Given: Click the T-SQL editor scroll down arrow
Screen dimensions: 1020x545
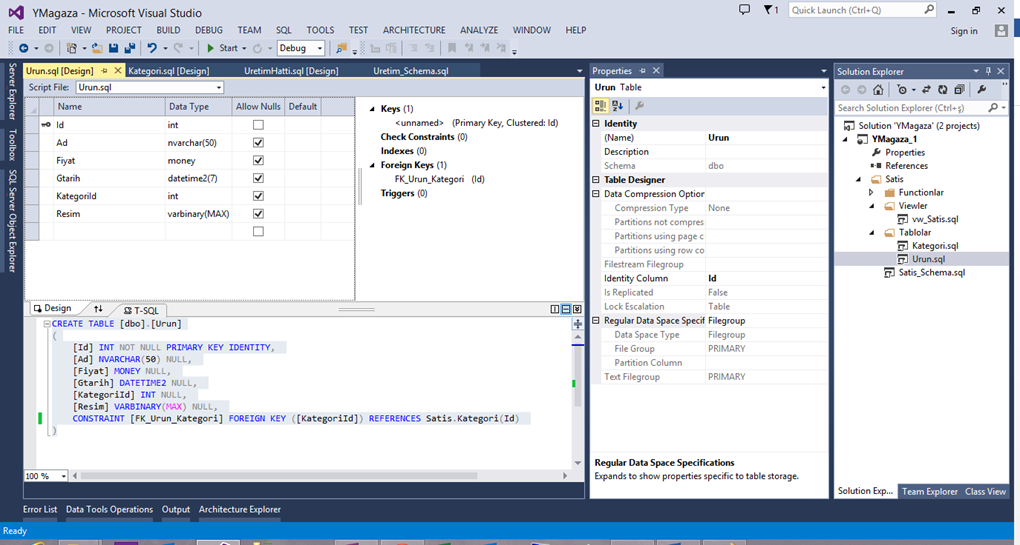Looking at the screenshot, I should tap(578, 463).
